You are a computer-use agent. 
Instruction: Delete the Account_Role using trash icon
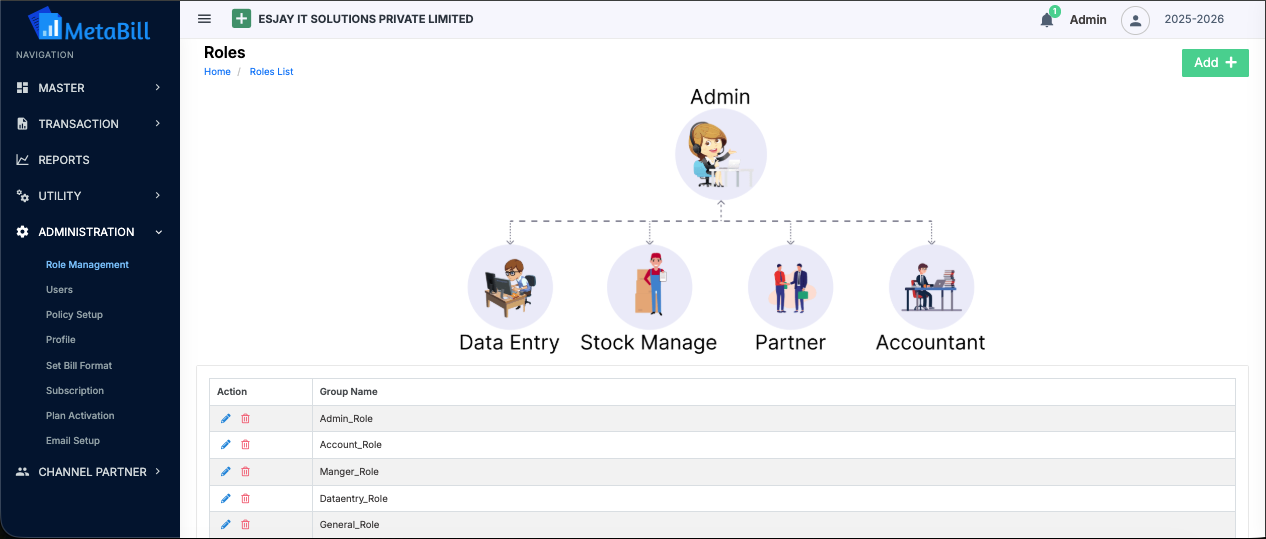246,445
